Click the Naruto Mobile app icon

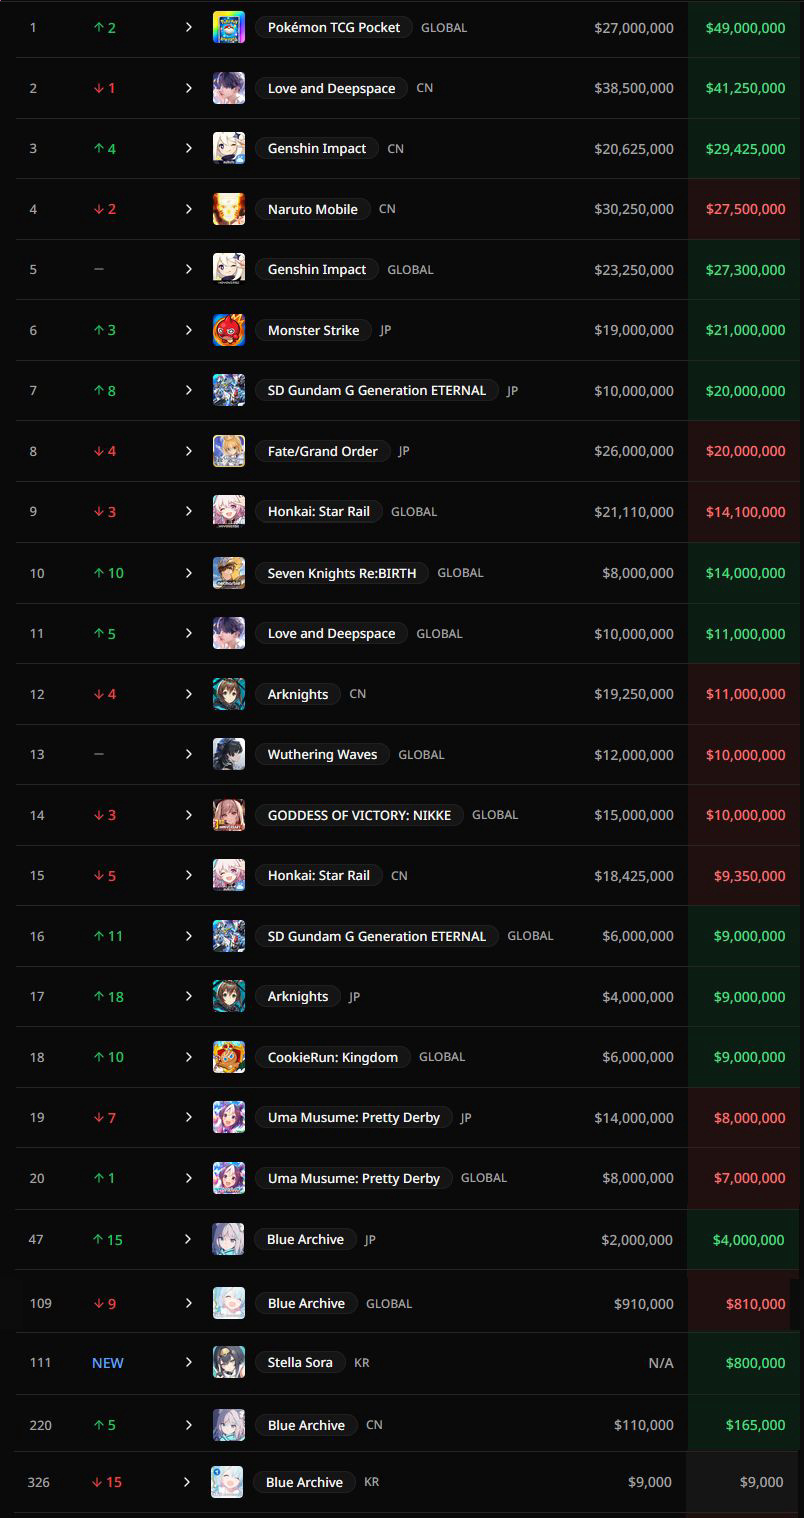pyautogui.click(x=229, y=209)
